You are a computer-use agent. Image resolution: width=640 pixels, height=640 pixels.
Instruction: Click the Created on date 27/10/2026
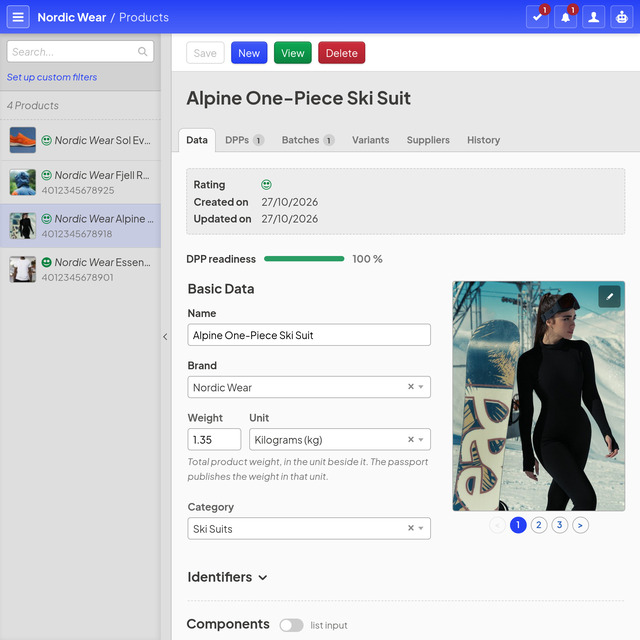point(290,202)
